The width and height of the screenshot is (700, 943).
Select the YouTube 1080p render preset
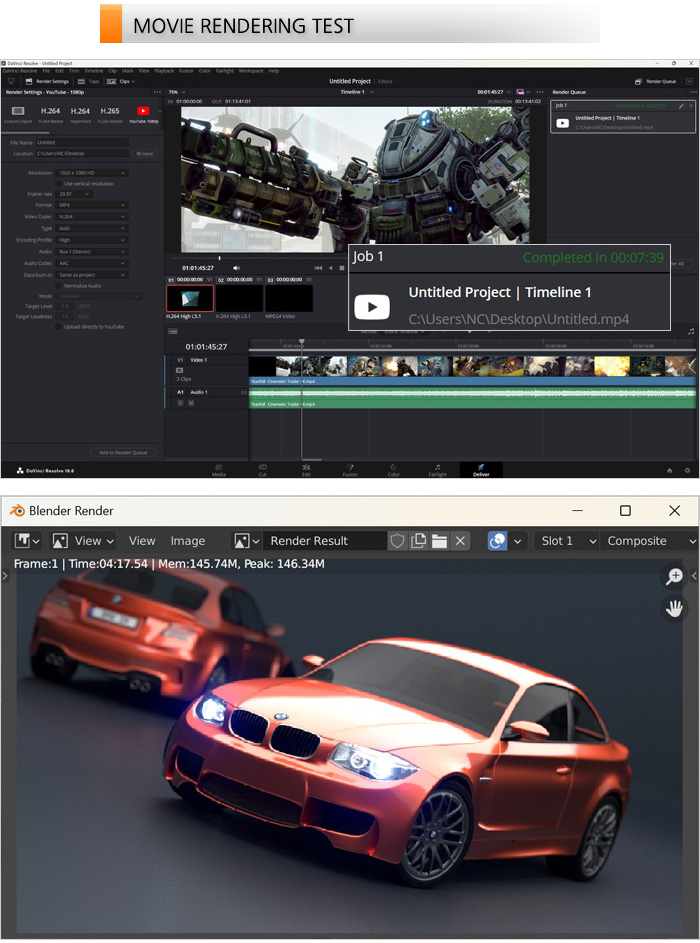(x=143, y=111)
